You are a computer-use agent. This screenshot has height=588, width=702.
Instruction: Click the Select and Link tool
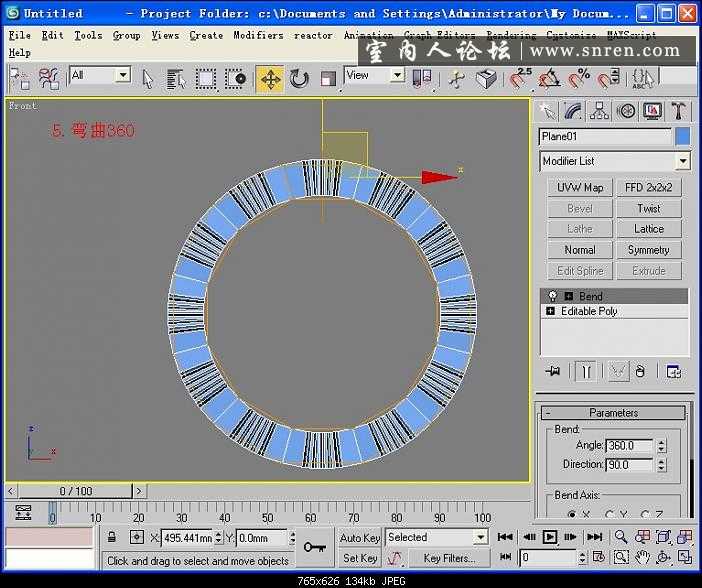20,79
